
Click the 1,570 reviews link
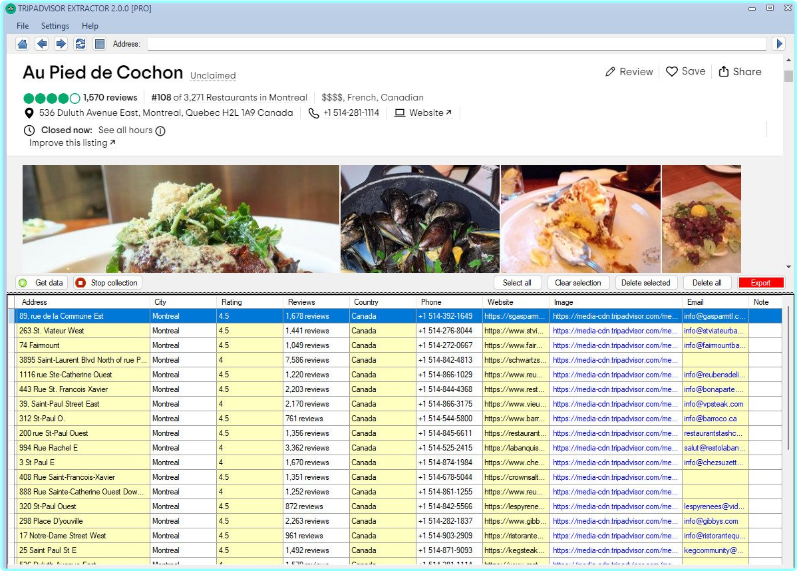point(110,98)
